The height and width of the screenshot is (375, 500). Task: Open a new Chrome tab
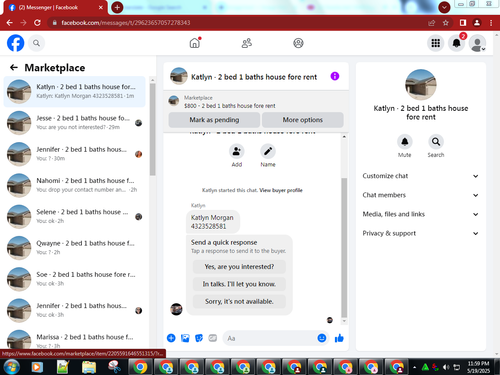117,7
